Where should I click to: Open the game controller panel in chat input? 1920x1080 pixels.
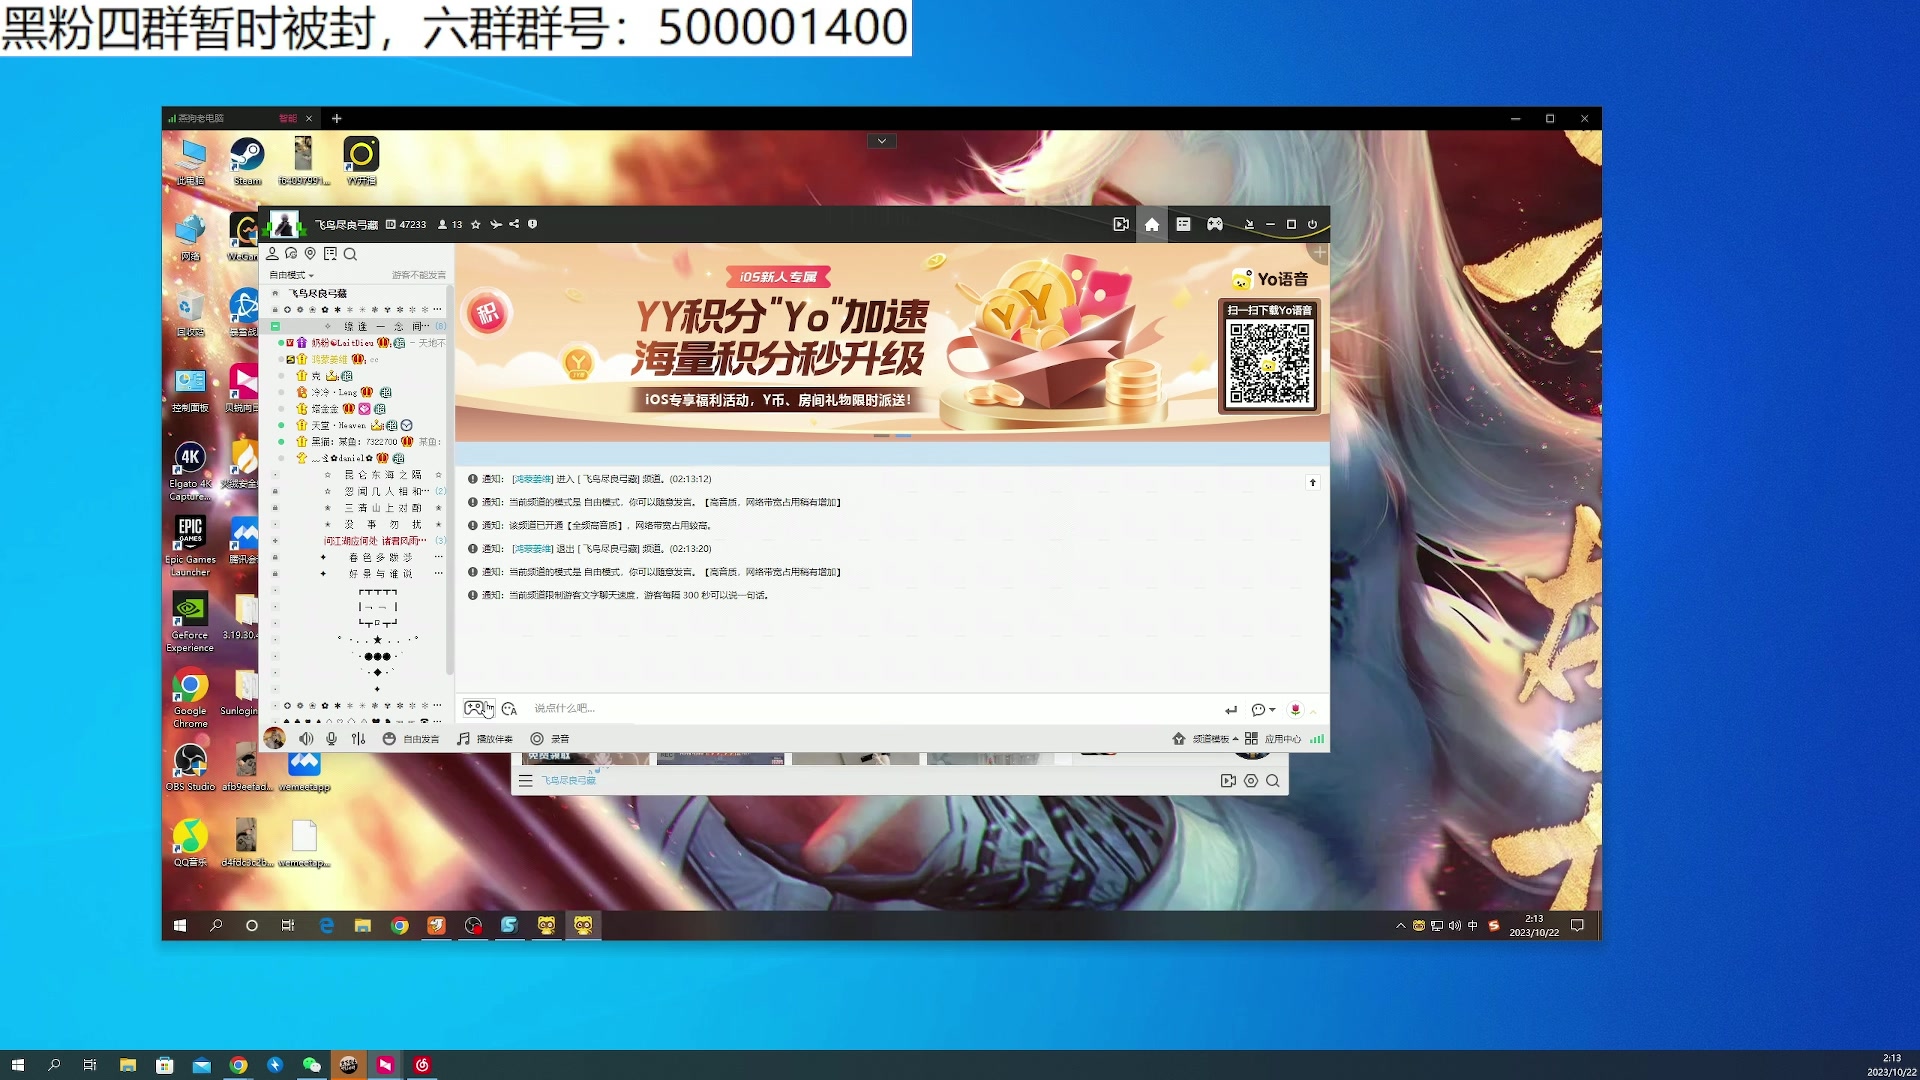click(x=479, y=708)
